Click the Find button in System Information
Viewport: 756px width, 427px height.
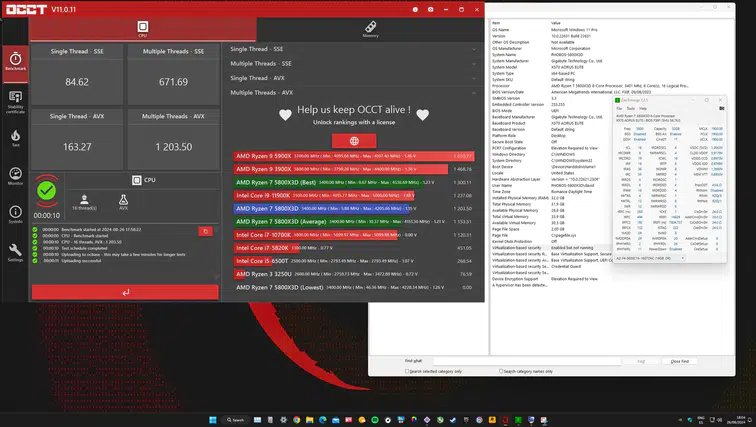(x=641, y=361)
